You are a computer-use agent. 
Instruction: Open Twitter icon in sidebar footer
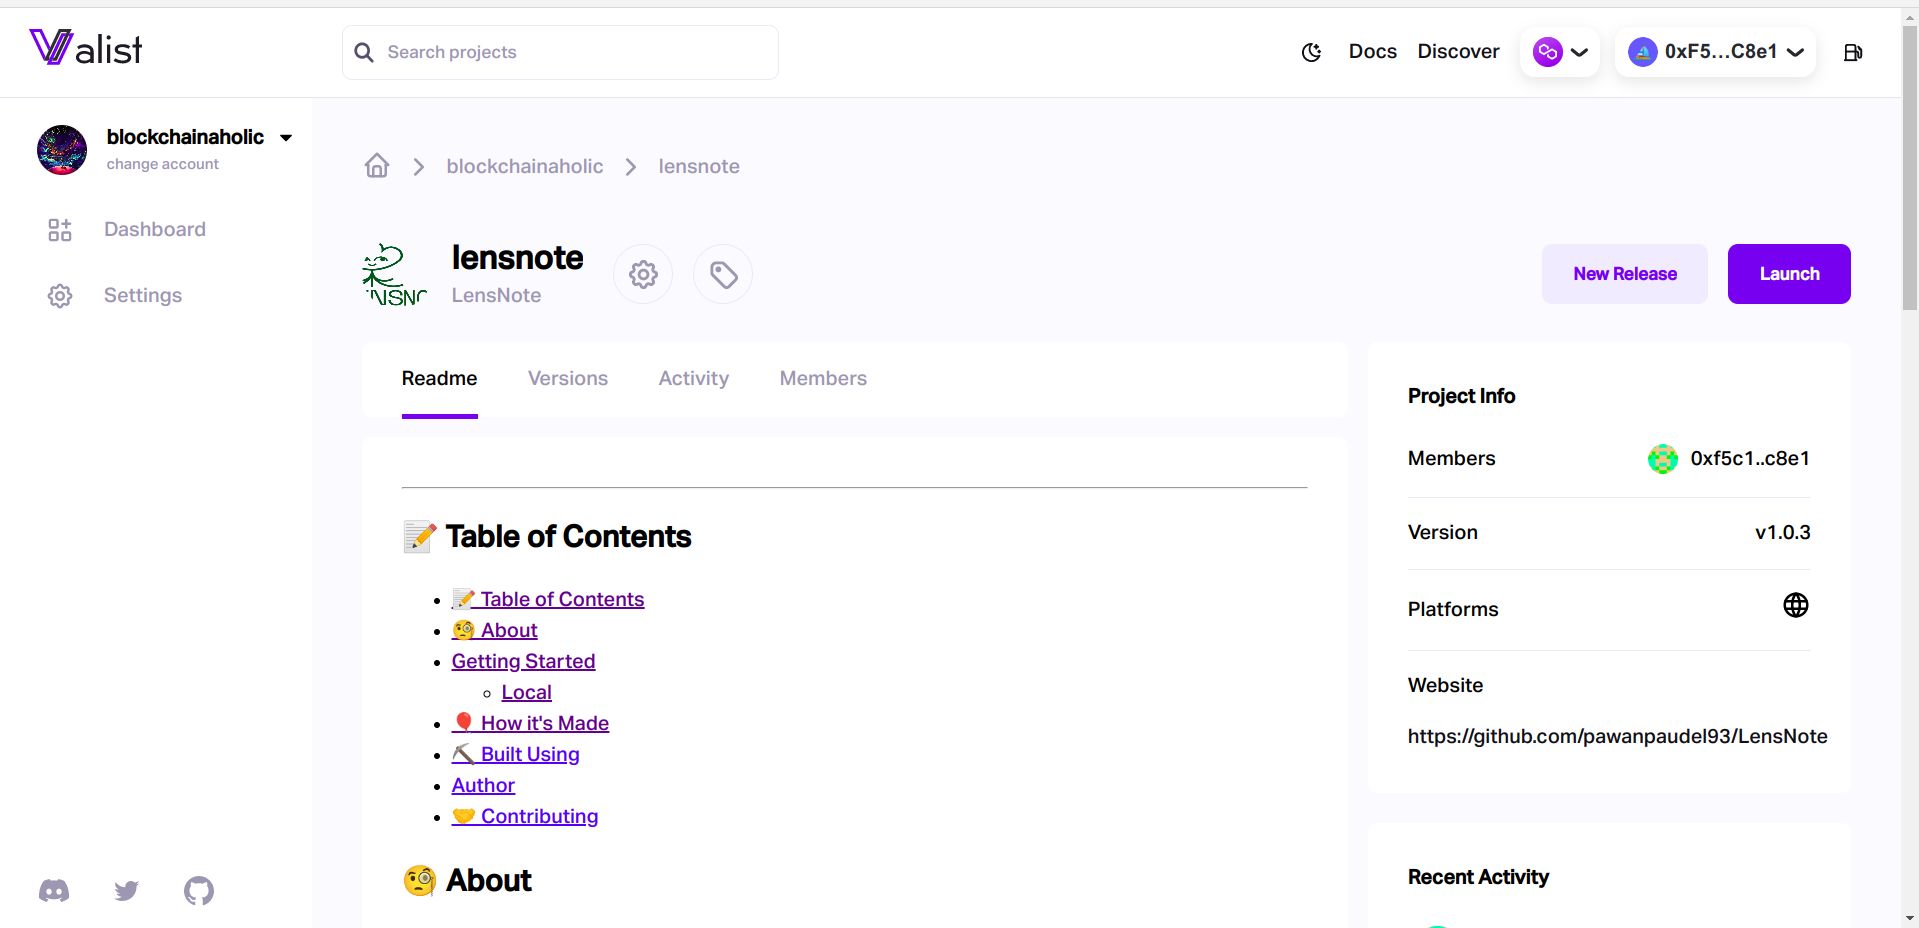tap(126, 890)
